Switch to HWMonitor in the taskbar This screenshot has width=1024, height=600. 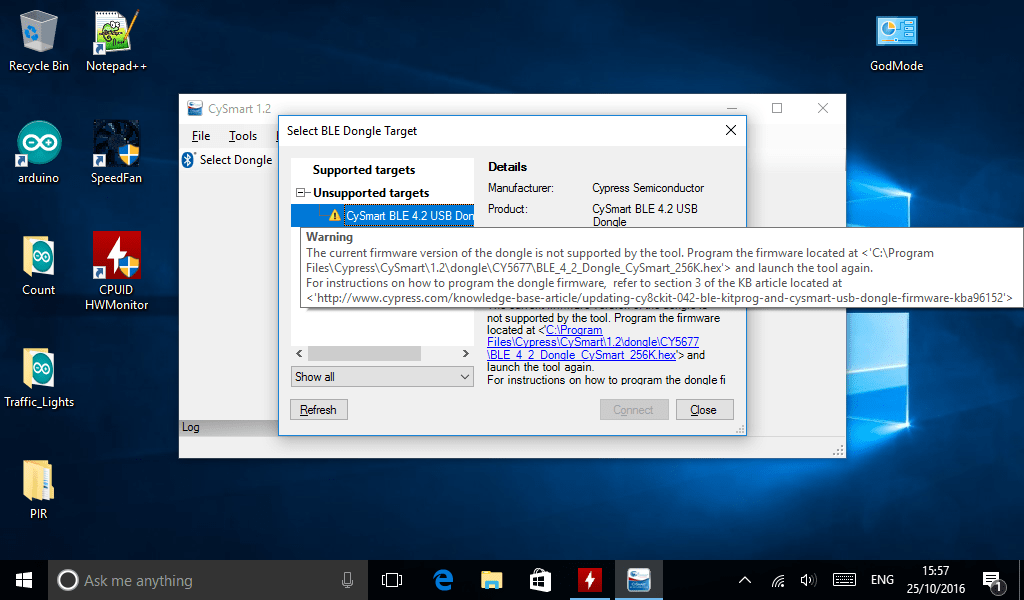tap(589, 580)
